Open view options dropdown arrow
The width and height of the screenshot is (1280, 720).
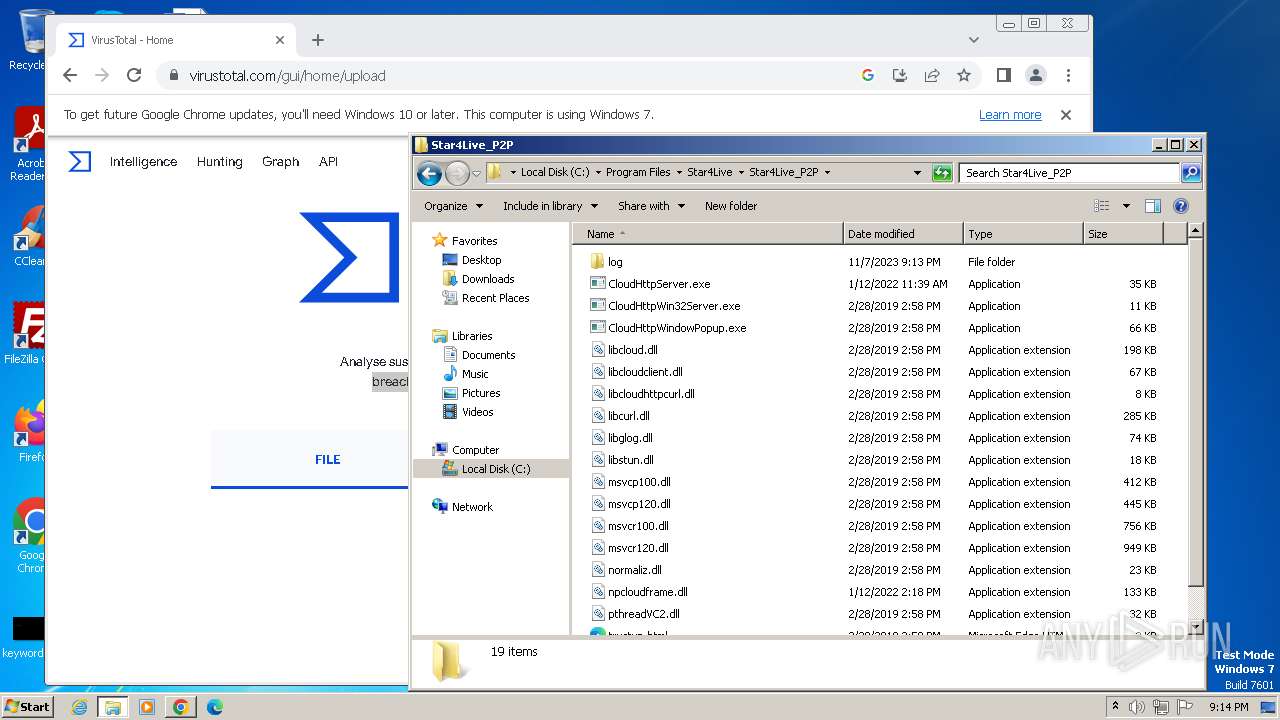pyautogui.click(x=1125, y=206)
